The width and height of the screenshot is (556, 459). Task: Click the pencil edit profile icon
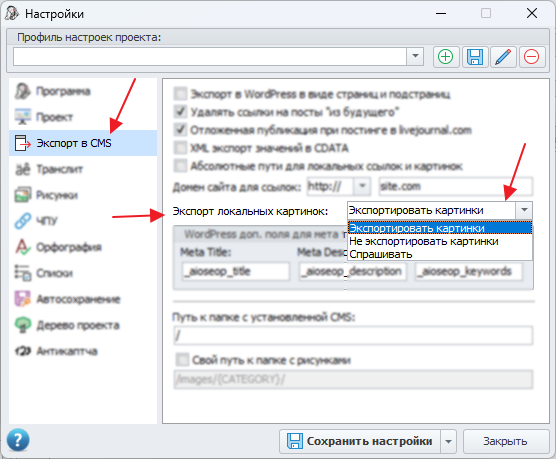503,57
